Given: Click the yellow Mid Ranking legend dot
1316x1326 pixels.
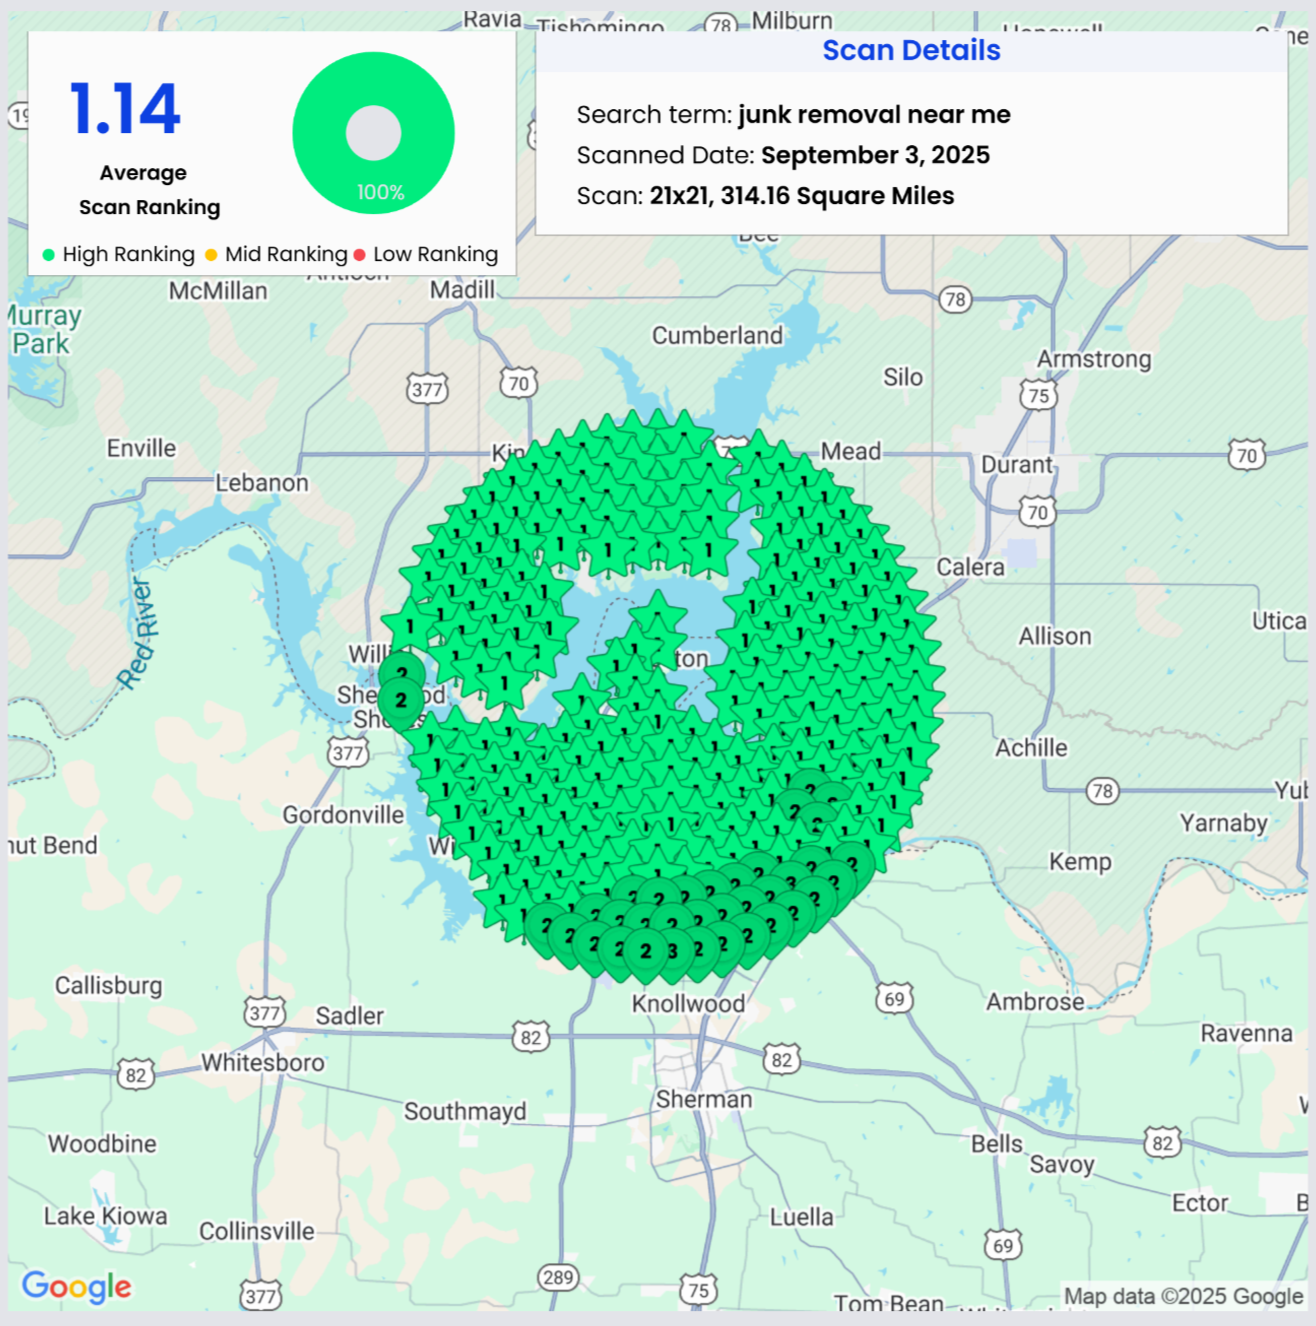Looking at the screenshot, I should pos(211,255).
